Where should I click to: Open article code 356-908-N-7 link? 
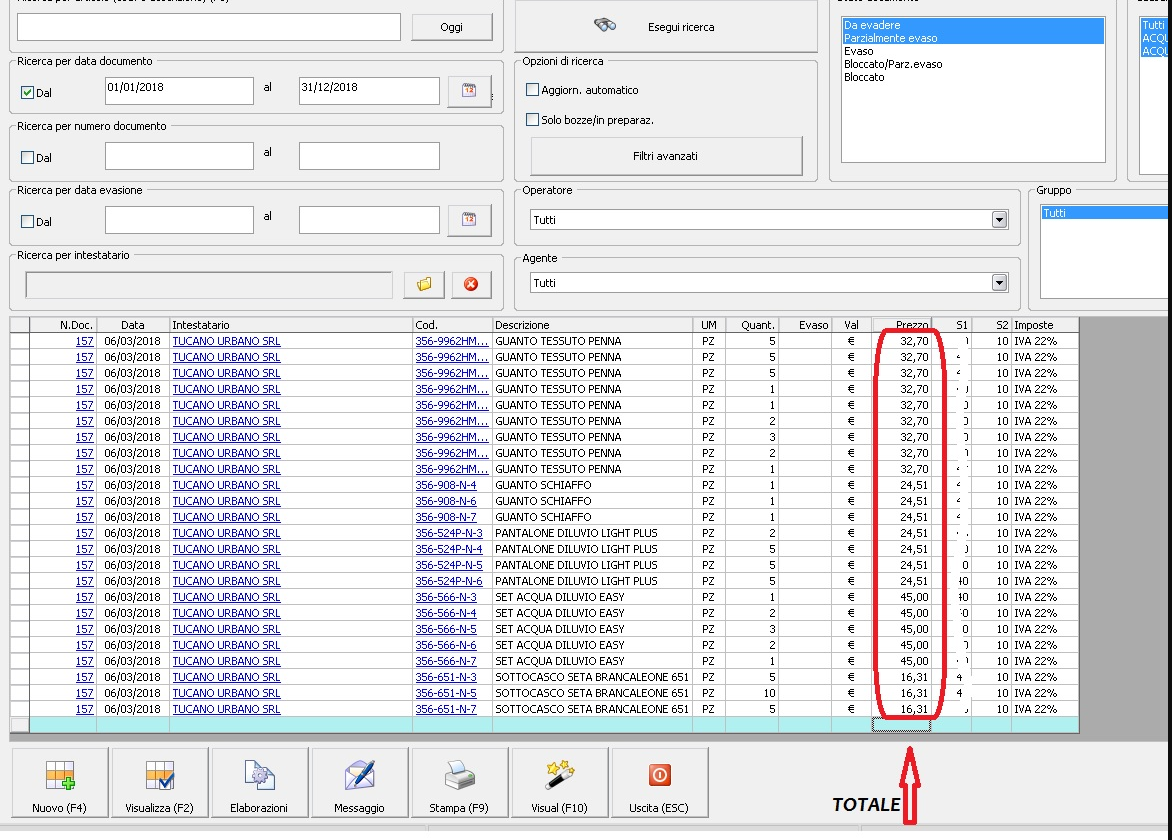click(445, 517)
